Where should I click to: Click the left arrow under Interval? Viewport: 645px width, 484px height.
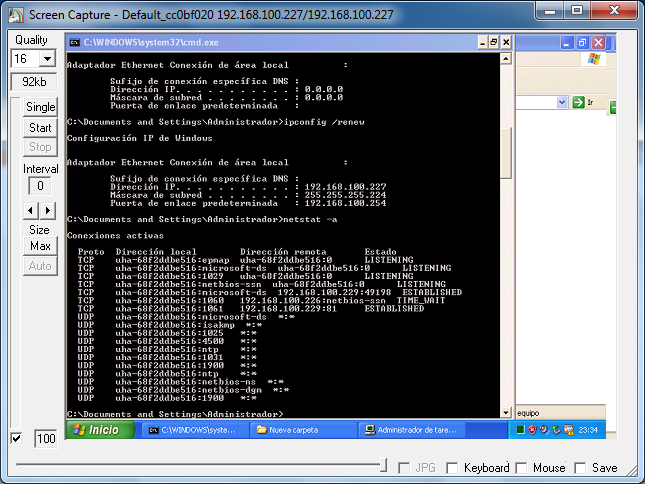tap(31, 210)
